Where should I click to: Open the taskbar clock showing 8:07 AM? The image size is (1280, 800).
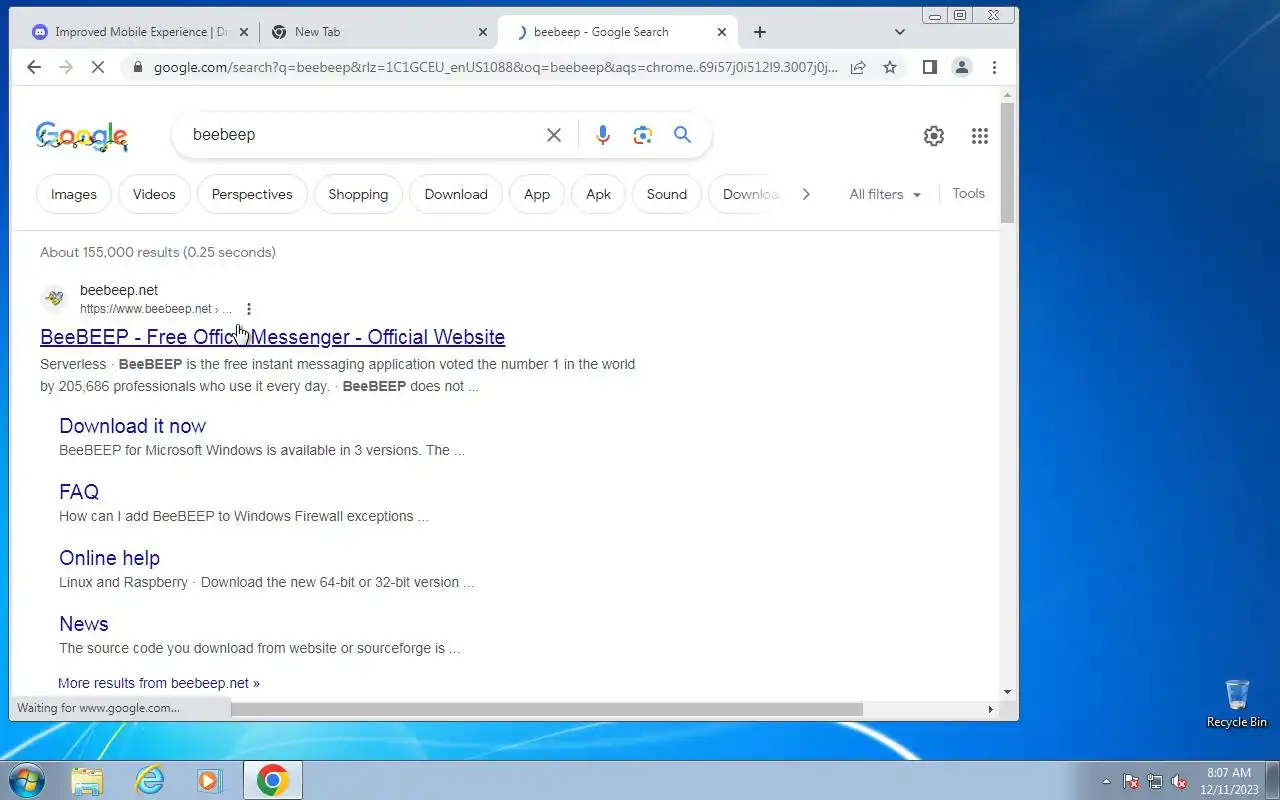[x=1229, y=781]
